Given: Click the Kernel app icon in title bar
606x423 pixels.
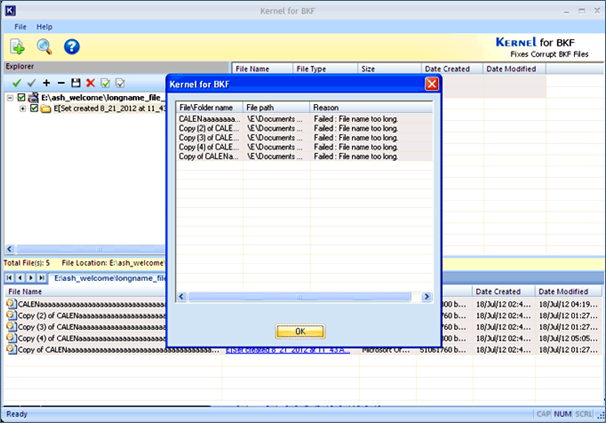Looking at the screenshot, I should 10,10.
